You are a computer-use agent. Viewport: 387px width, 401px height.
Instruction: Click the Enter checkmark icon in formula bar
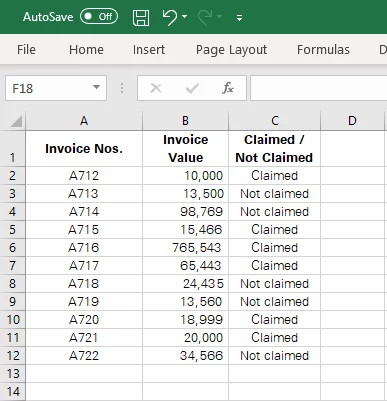tap(192, 88)
